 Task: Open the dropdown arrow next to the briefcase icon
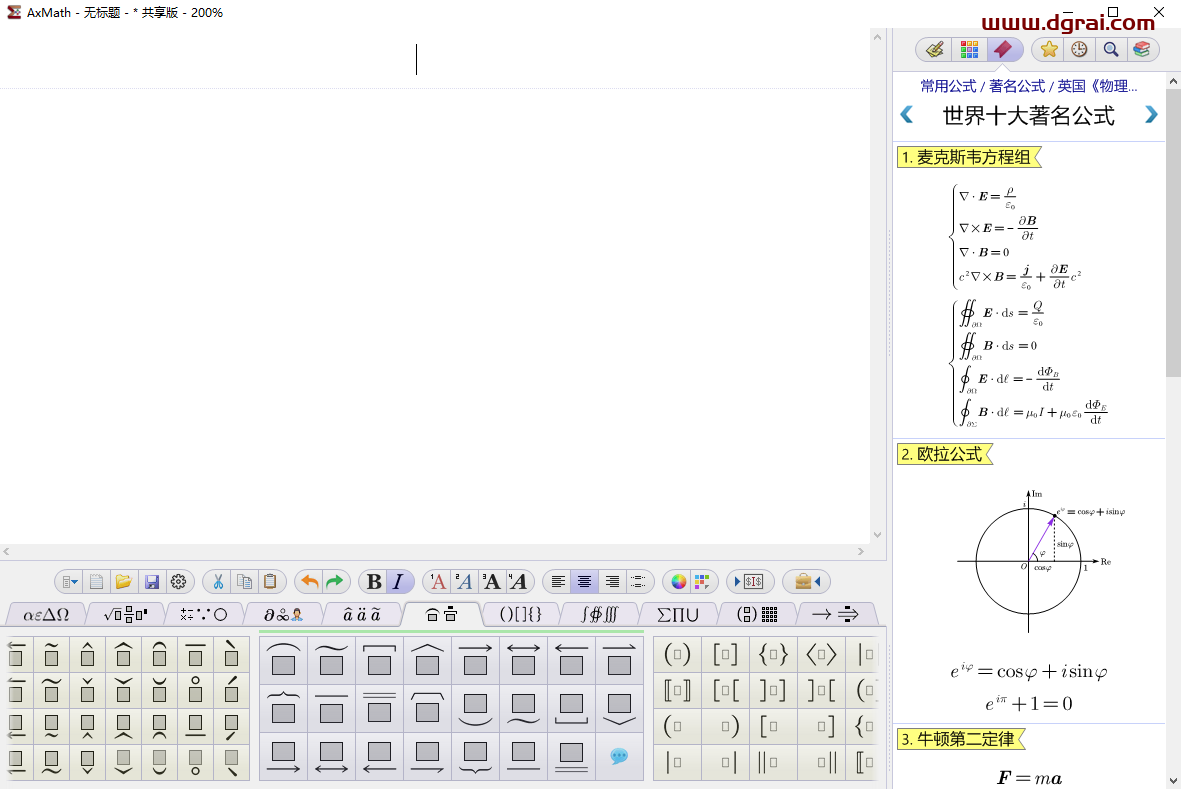[x=820, y=581]
